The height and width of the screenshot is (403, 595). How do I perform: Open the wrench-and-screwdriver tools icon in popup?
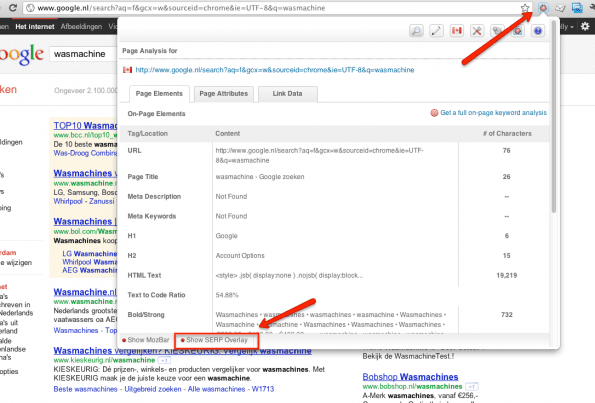coord(477,30)
